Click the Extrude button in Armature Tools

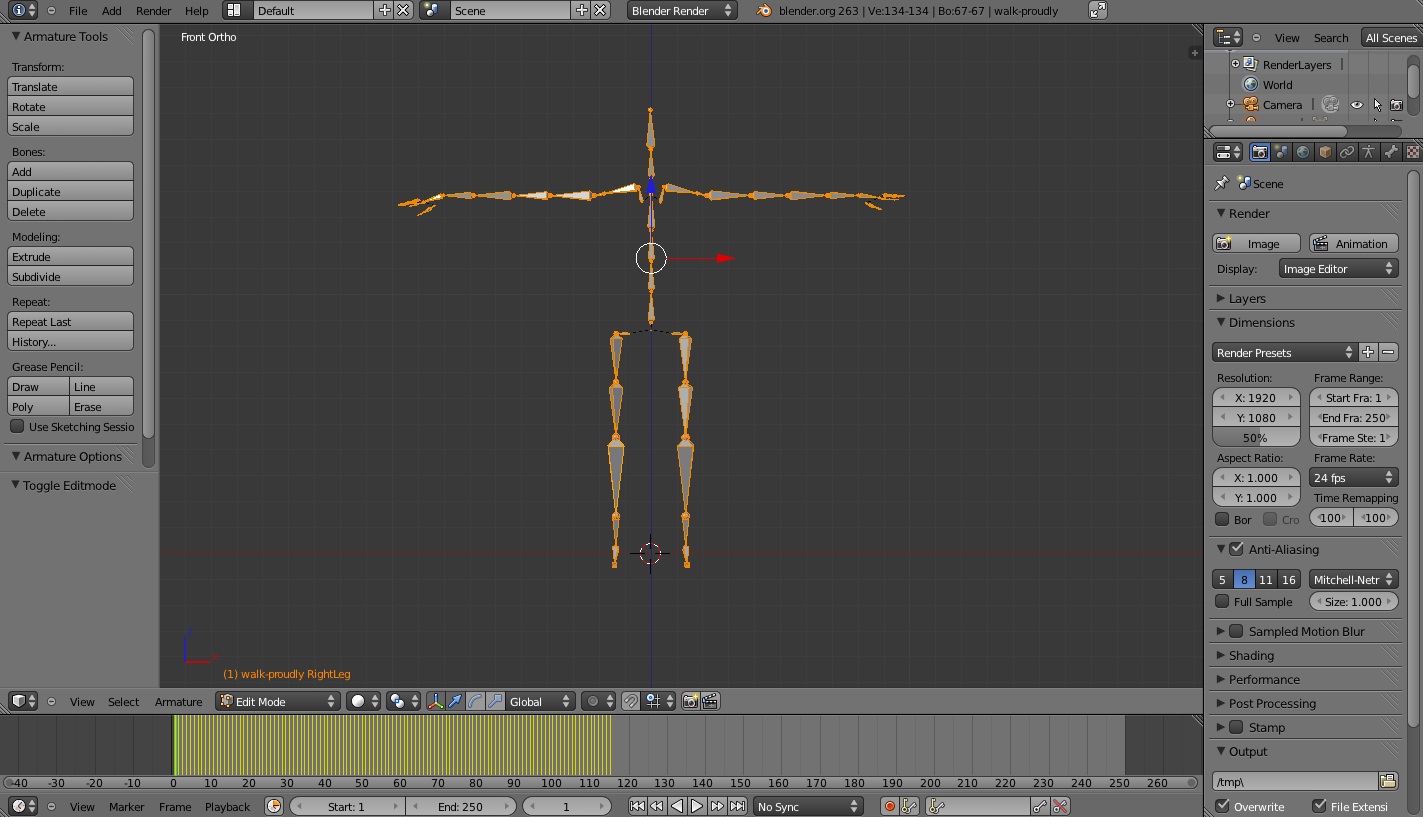point(70,257)
